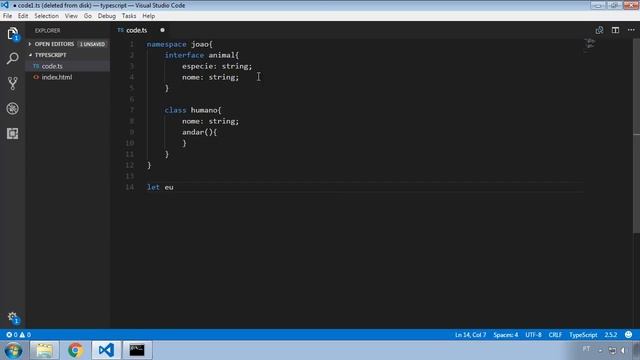Viewport: 640px width, 360px height.
Task: Click on 'class humano{' line
Action: pyautogui.click(x=193, y=110)
